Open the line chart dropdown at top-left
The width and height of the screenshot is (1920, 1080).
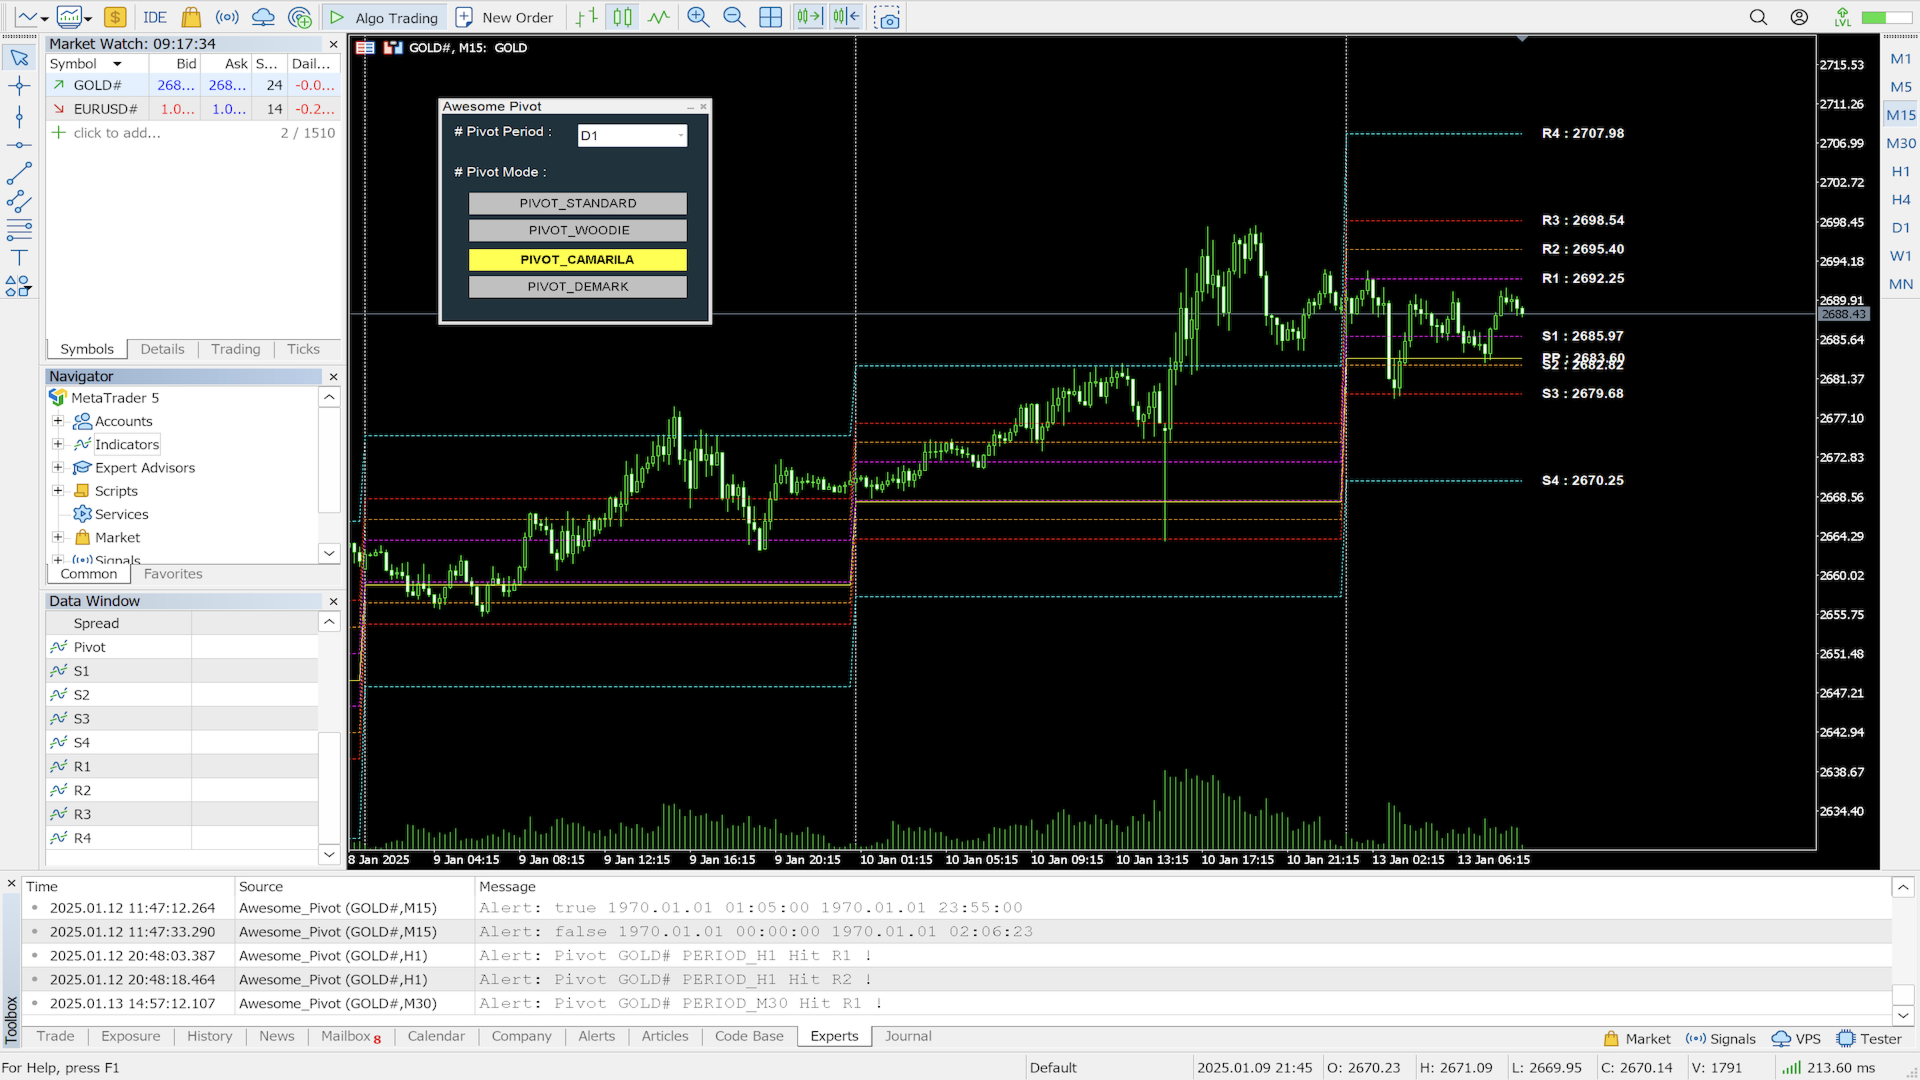[x=44, y=18]
